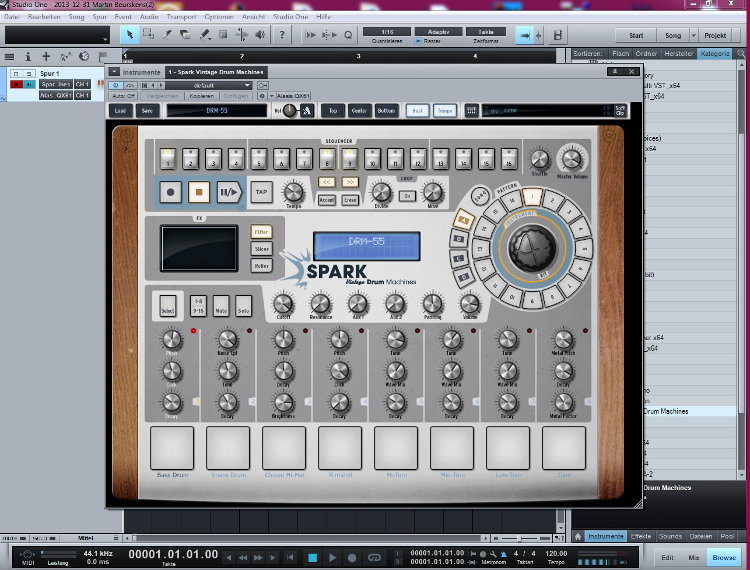The image size is (750, 570).
Task: Click the transport Record button
Action: click(352, 558)
